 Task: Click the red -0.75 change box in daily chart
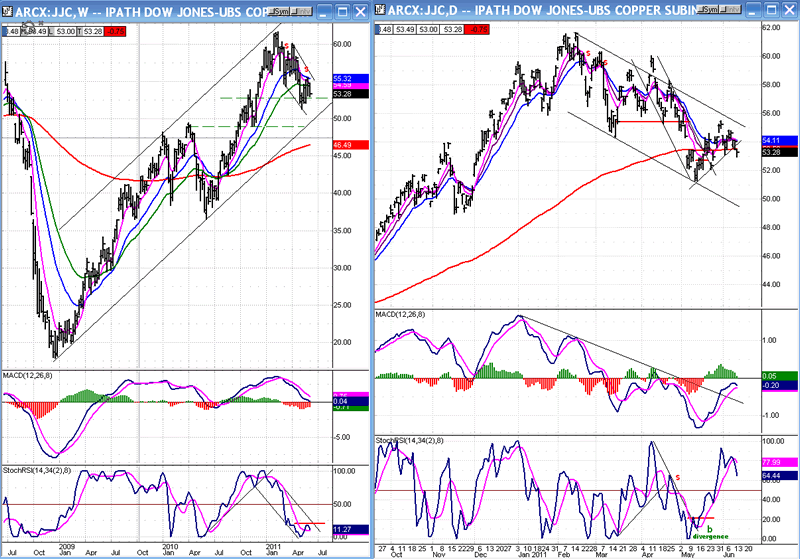tap(478, 30)
